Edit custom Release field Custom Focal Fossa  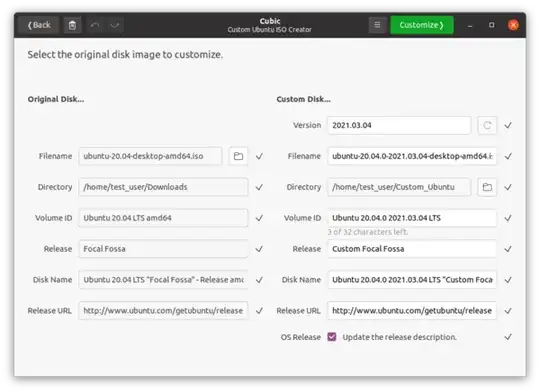(412, 249)
